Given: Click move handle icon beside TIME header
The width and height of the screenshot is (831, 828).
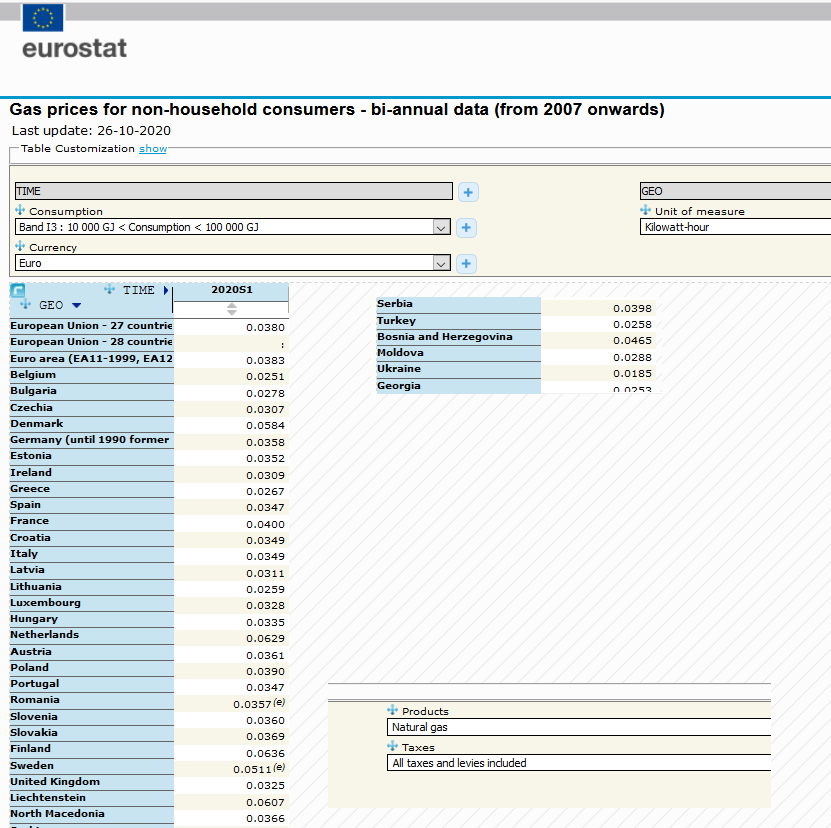Looking at the screenshot, I should [x=109, y=289].
